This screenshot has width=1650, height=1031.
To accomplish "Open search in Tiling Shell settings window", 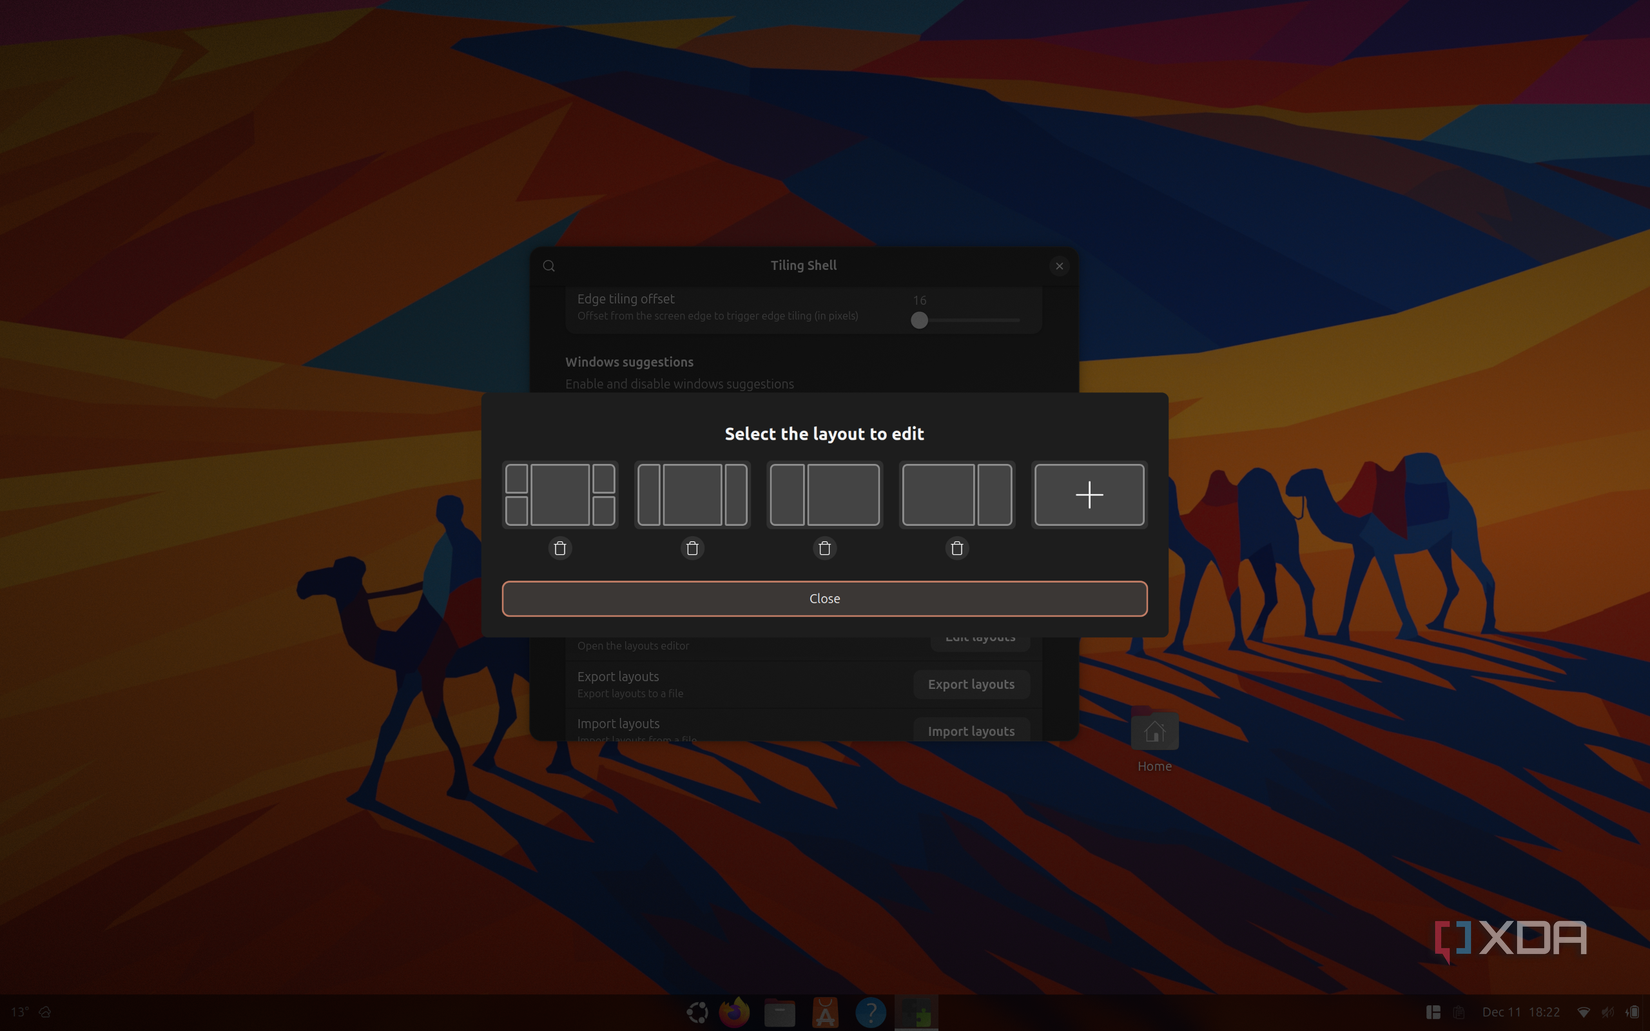I will click(549, 266).
